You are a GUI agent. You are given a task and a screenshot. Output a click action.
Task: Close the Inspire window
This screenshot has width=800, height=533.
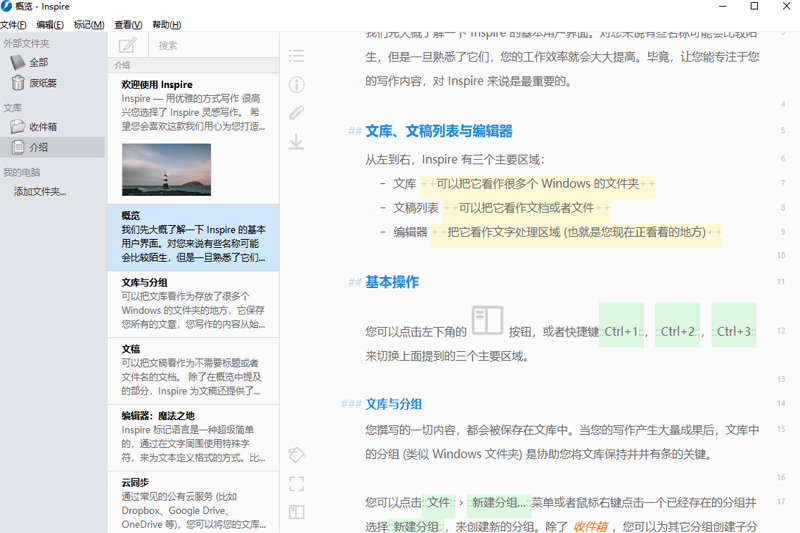click(786, 6)
